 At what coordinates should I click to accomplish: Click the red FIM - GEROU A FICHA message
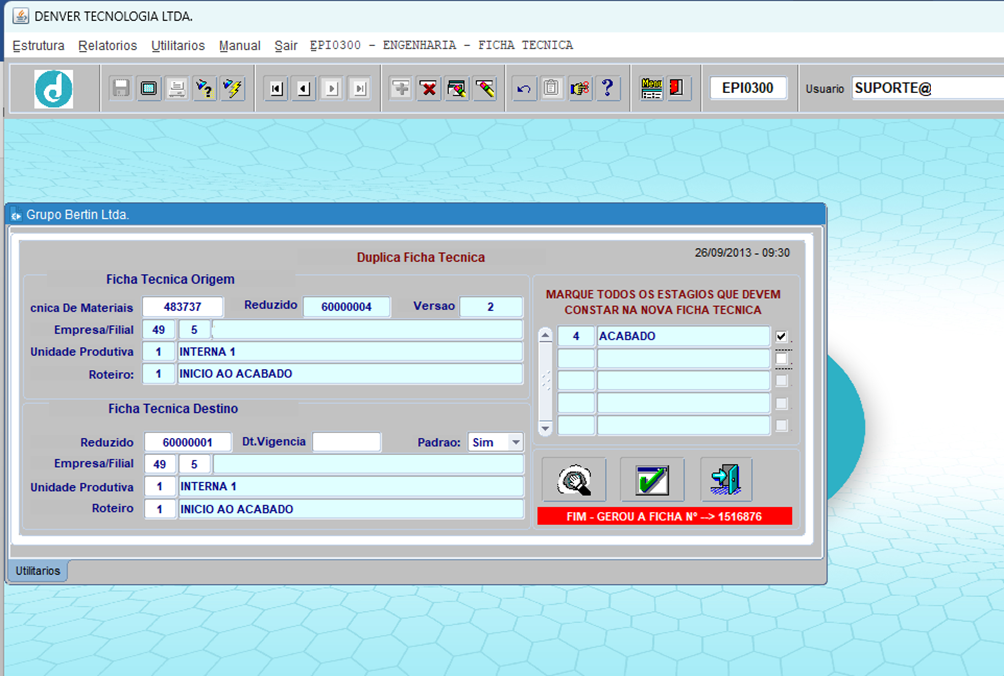[x=665, y=517]
